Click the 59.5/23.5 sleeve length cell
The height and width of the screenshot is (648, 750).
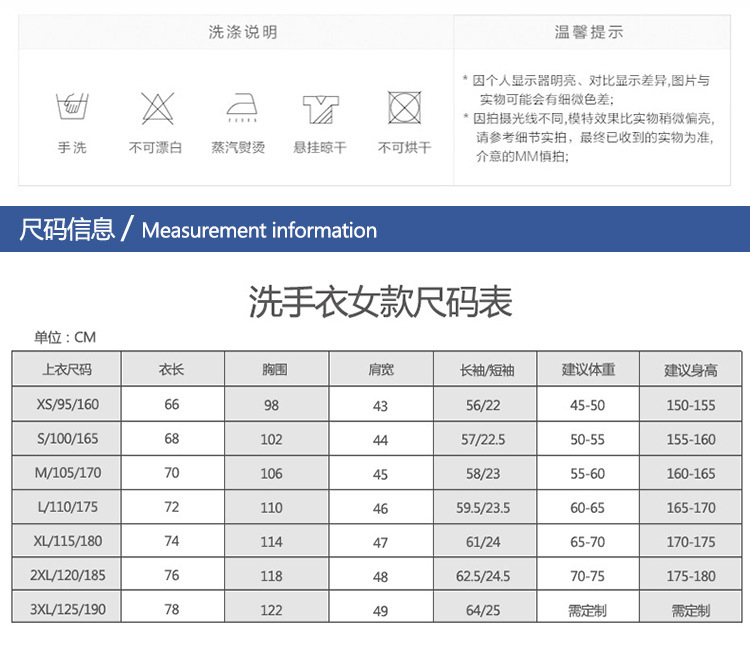click(486, 508)
